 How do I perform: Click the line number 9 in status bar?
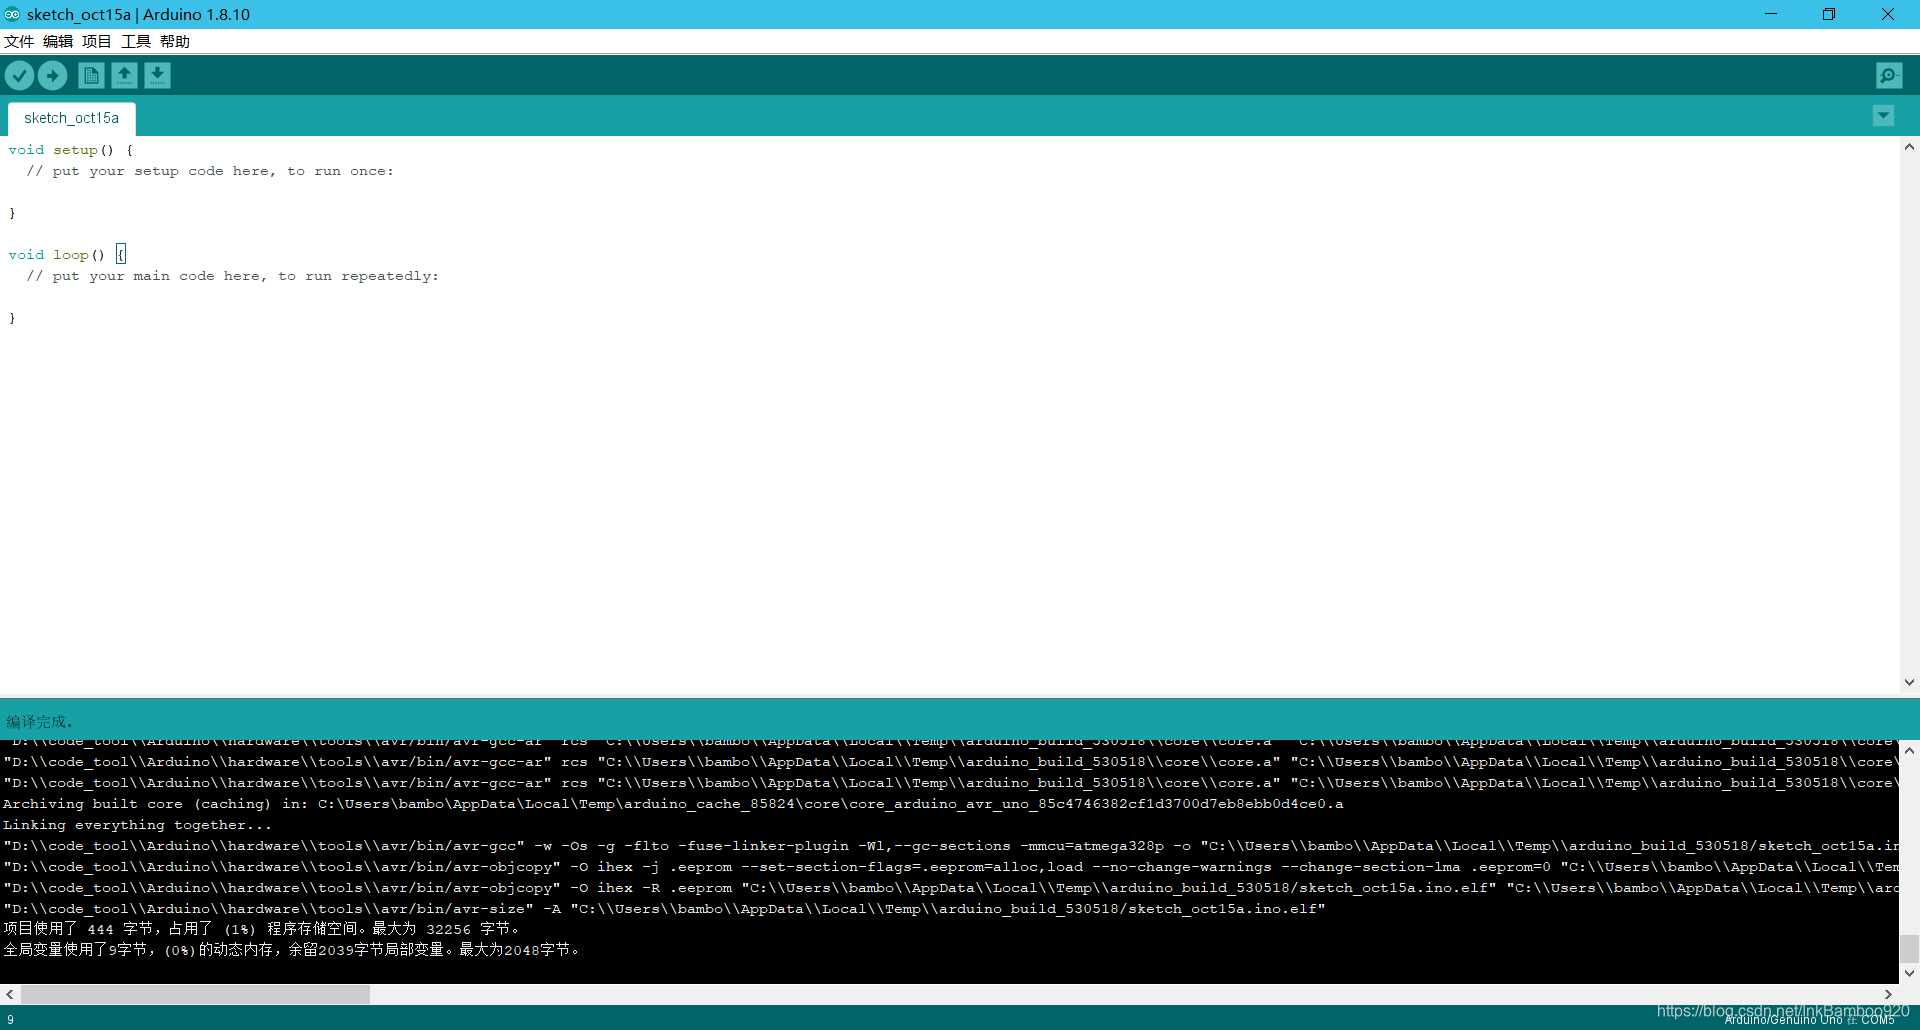[10, 1020]
